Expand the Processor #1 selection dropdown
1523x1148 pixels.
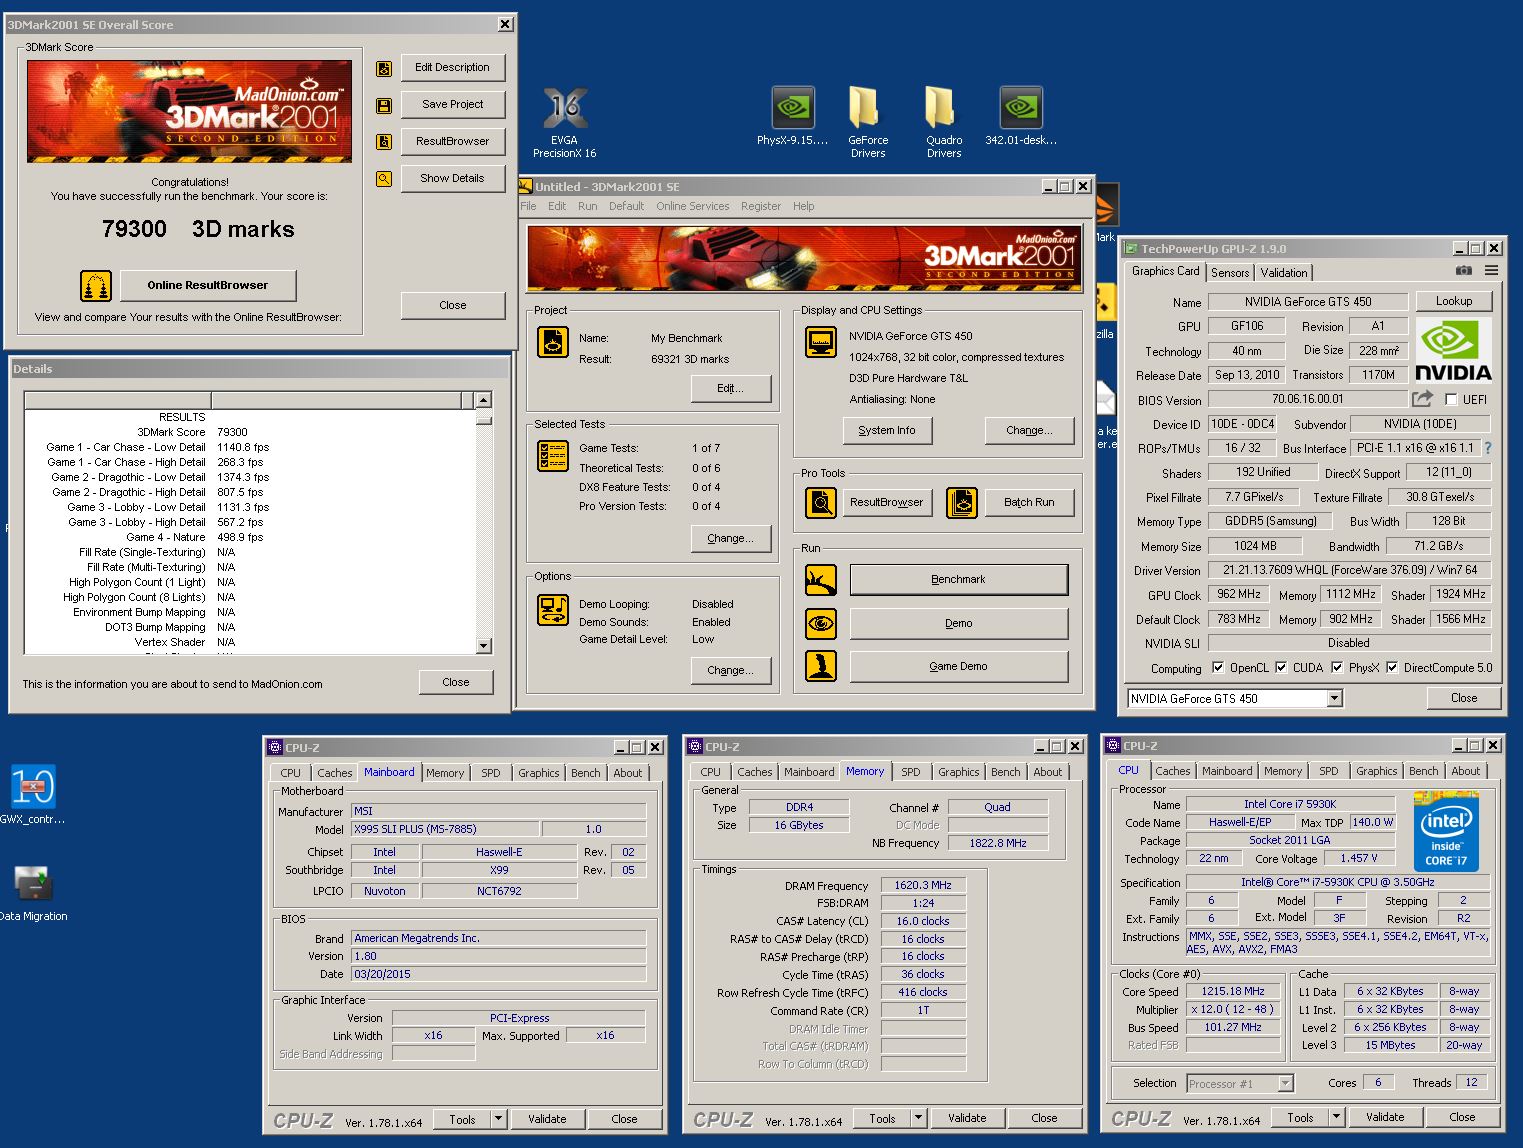[1286, 1084]
